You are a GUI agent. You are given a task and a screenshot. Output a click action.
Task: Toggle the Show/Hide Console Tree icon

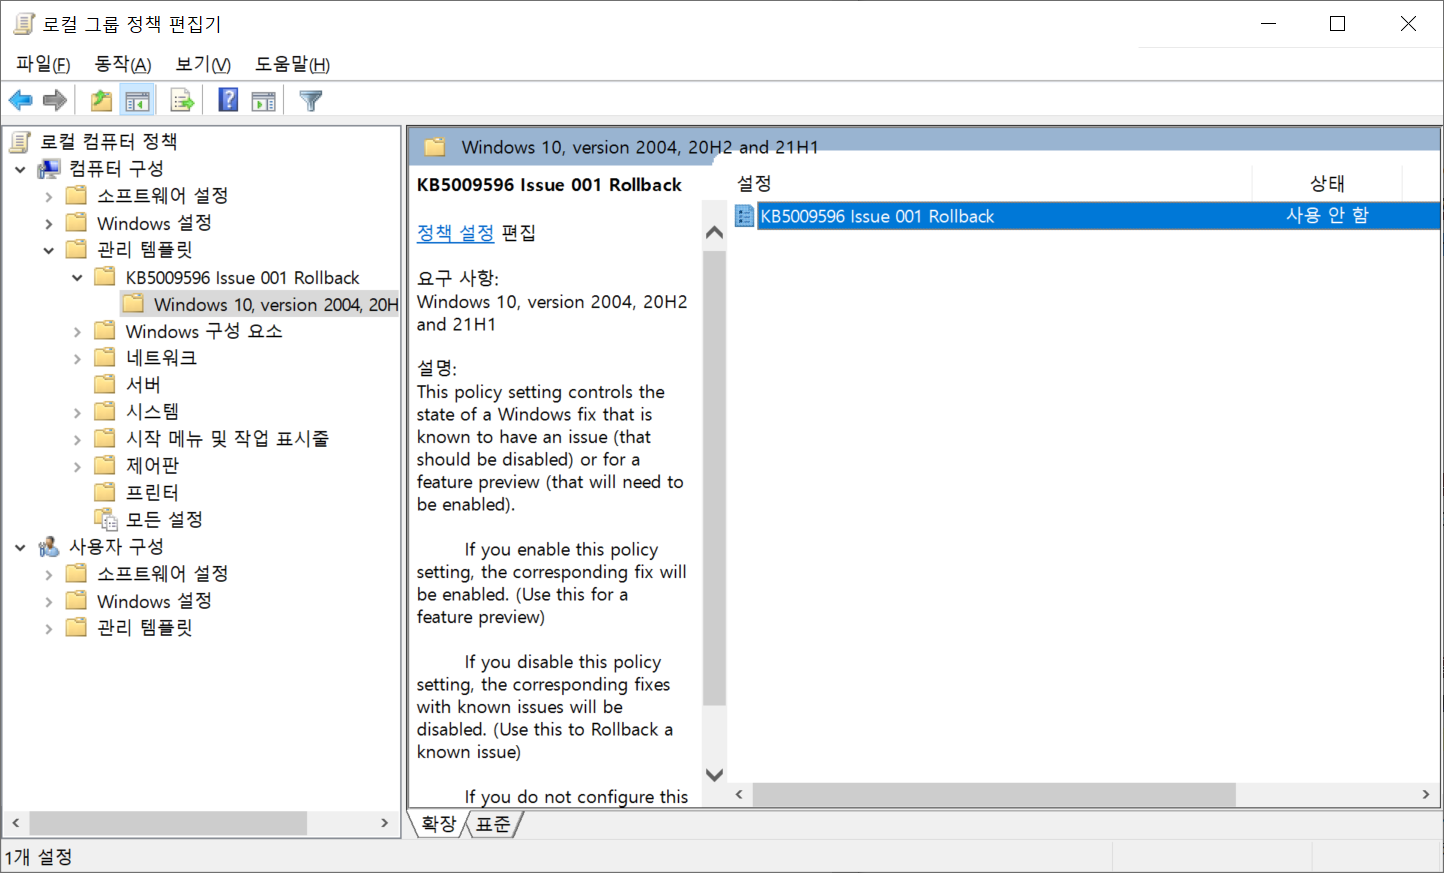pyautogui.click(x=137, y=100)
